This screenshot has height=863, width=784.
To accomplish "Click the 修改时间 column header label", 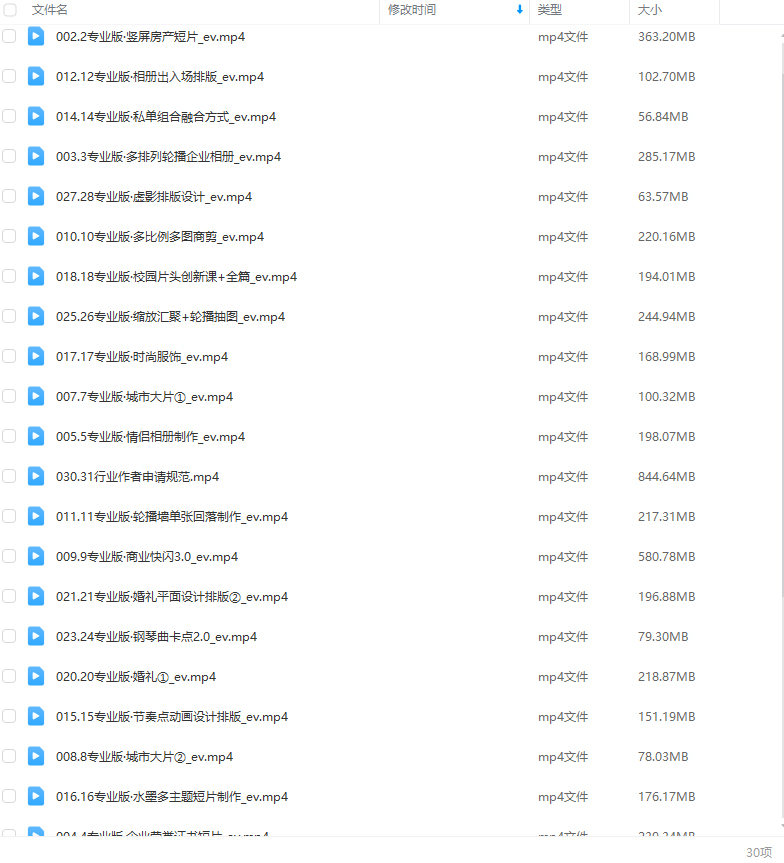I will coord(412,9).
